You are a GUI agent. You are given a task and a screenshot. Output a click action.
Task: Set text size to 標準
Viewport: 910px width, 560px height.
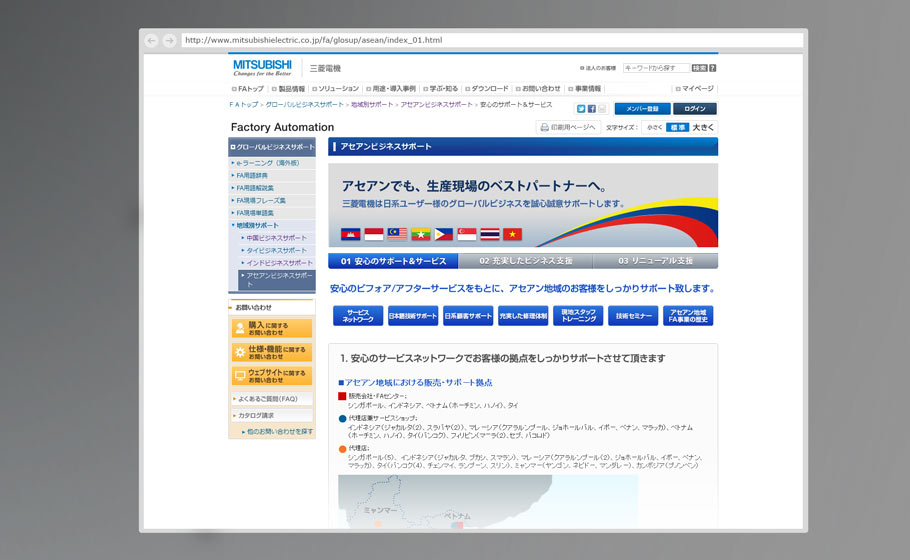click(677, 128)
